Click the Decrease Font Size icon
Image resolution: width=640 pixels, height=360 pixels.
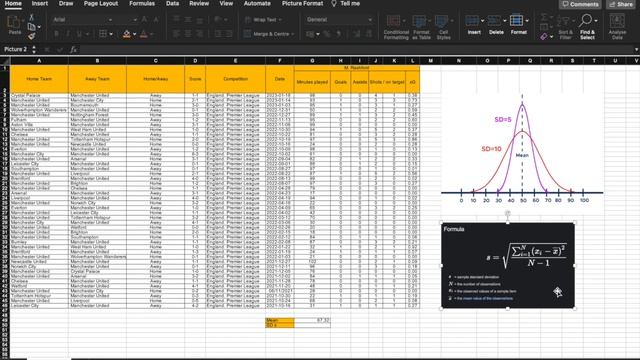click(x=156, y=20)
